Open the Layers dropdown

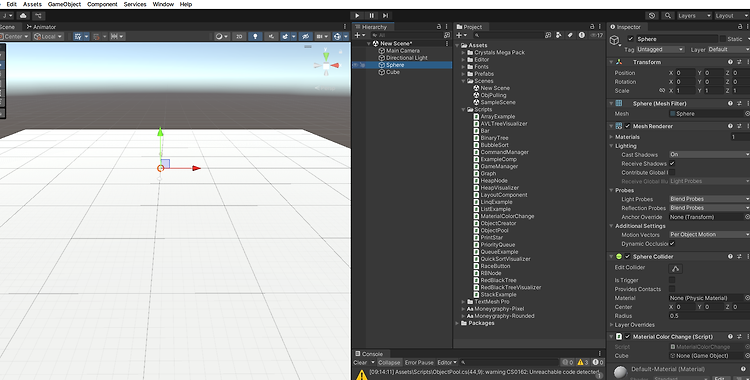694,16
